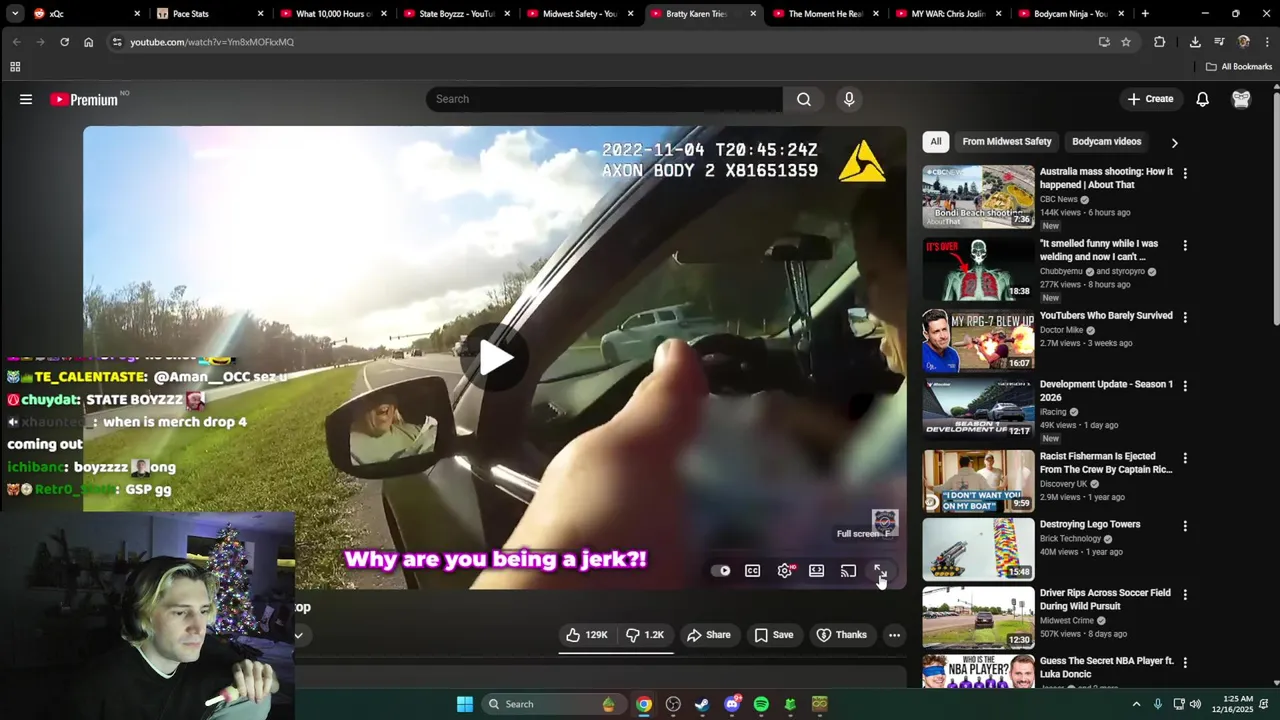Viewport: 1280px width, 720px height.
Task: Select the Bodycam videos chip
Action: [1107, 142]
